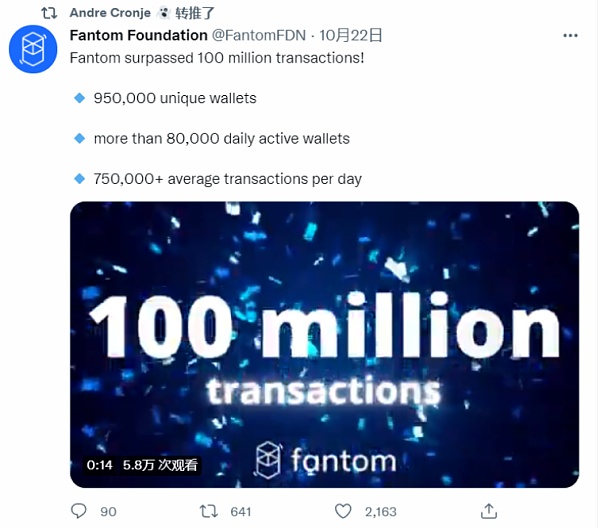This screenshot has width=600, height=529.
Task: Play the 100 million transactions video
Action: [324, 345]
